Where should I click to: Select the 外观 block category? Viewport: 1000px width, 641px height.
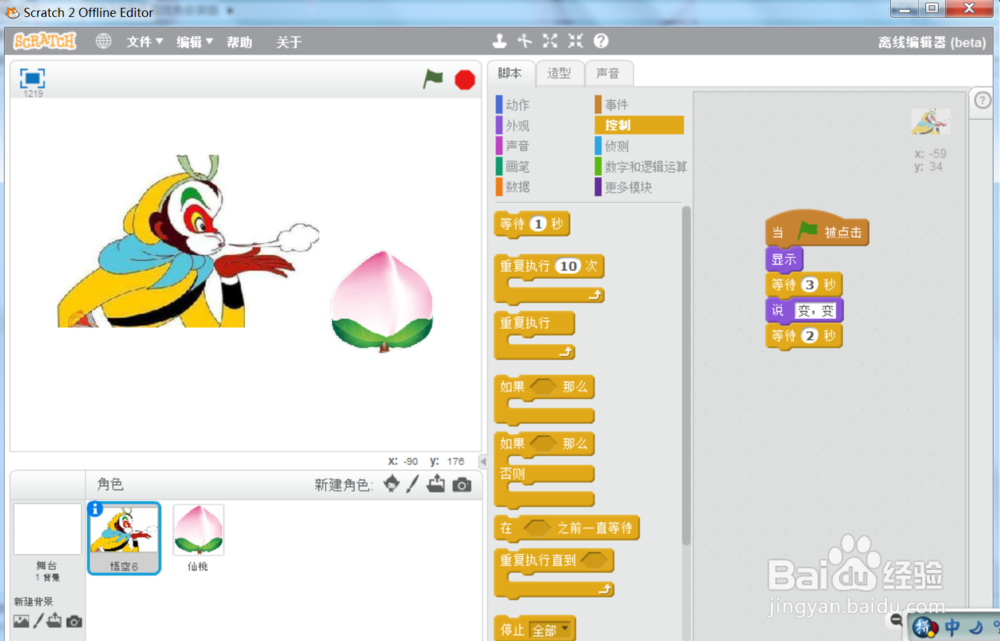[x=513, y=126]
